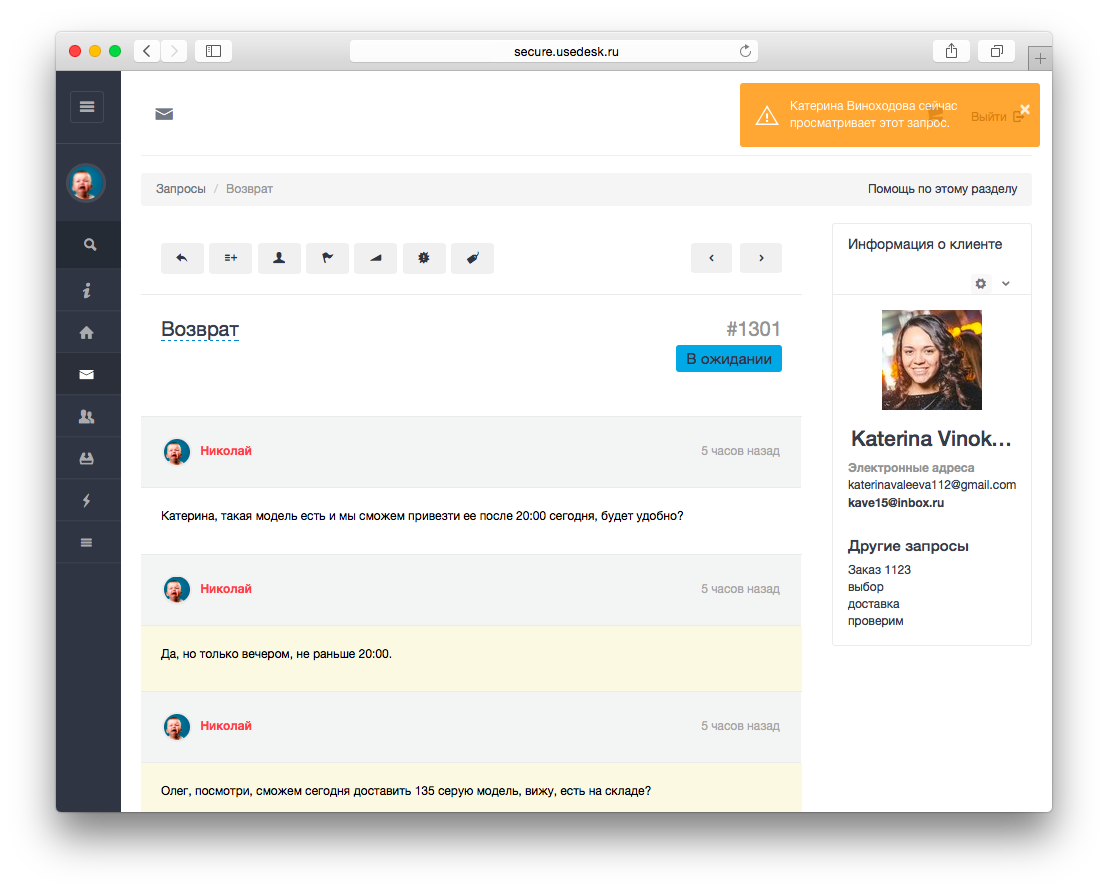
Task: Go to next ticket with right chevron
Action: click(761, 258)
